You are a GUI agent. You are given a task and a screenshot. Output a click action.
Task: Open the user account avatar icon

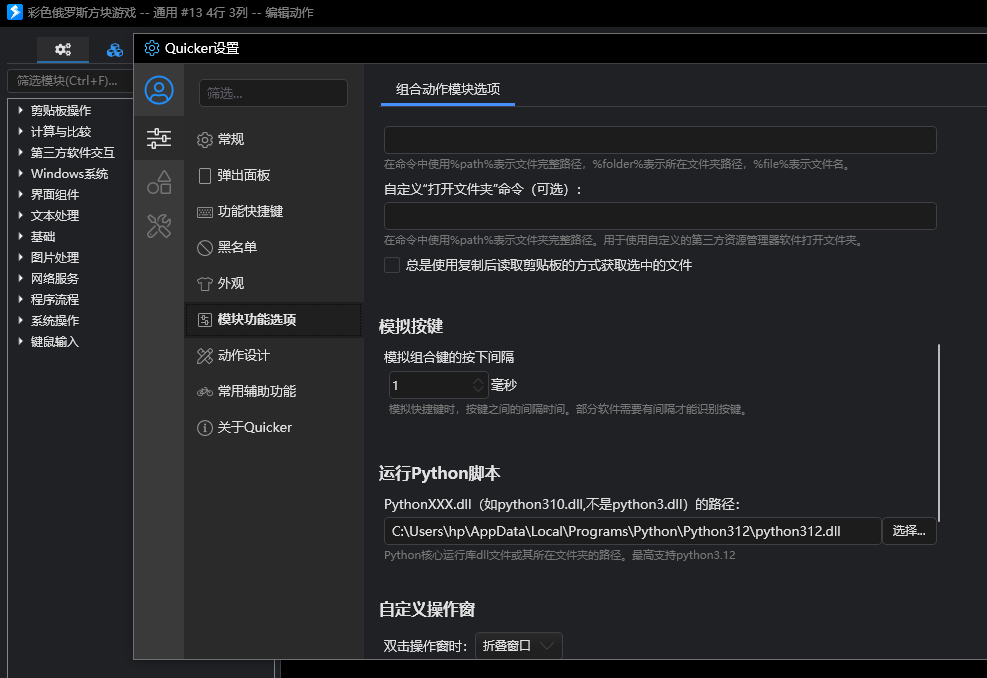pos(159,90)
